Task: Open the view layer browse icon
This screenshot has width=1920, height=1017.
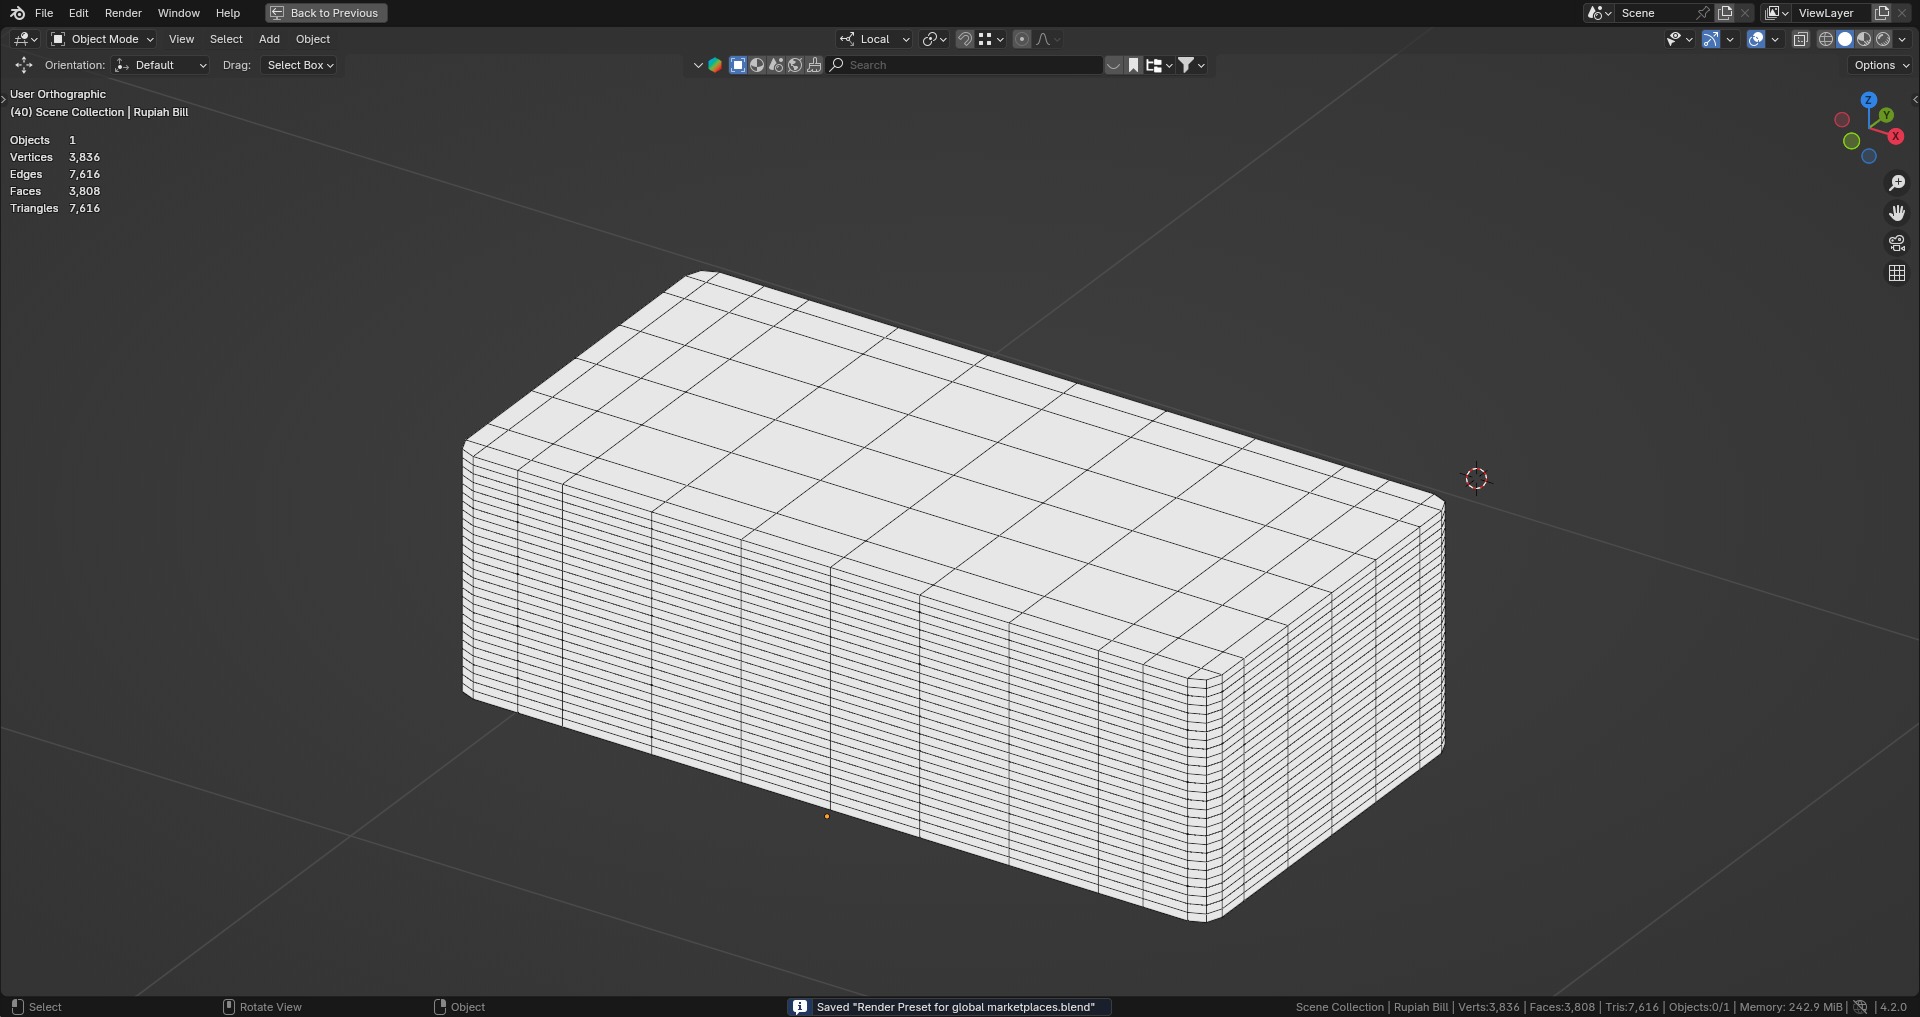Action: click(x=1777, y=13)
